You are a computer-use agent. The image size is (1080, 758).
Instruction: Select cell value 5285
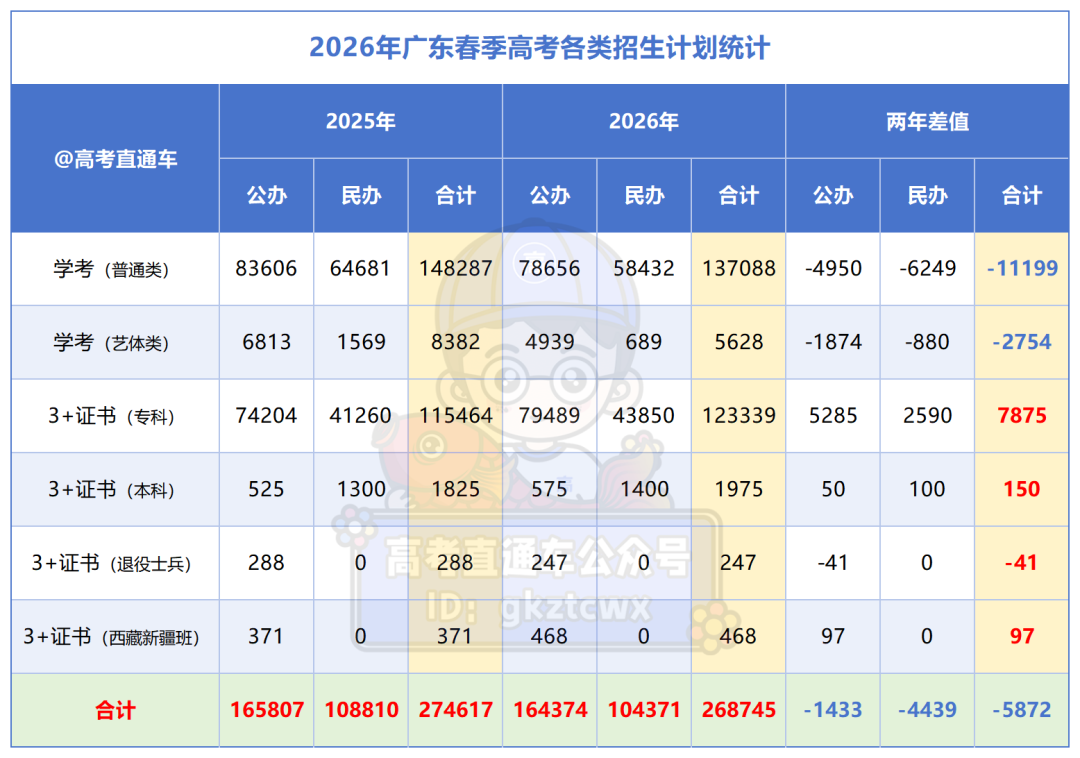(x=833, y=416)
